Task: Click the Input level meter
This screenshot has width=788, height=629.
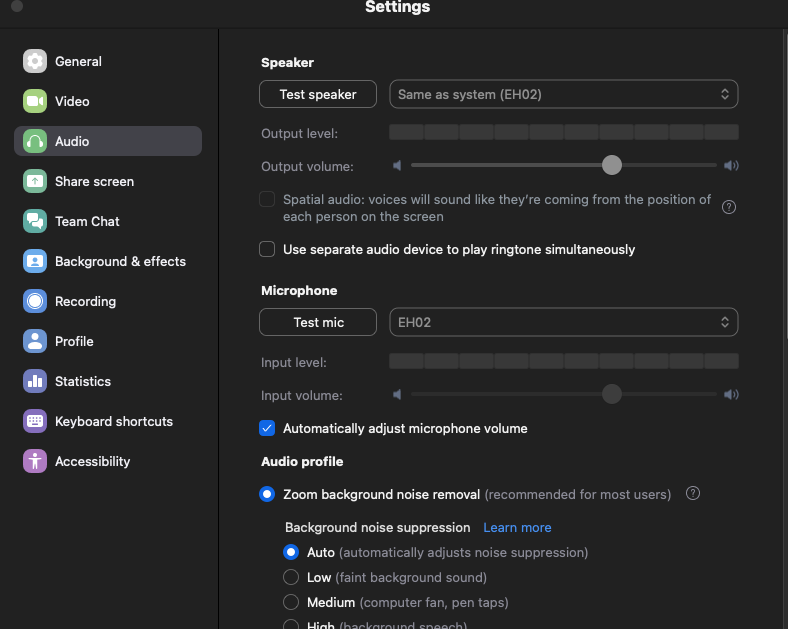Action: click(563, 361)
